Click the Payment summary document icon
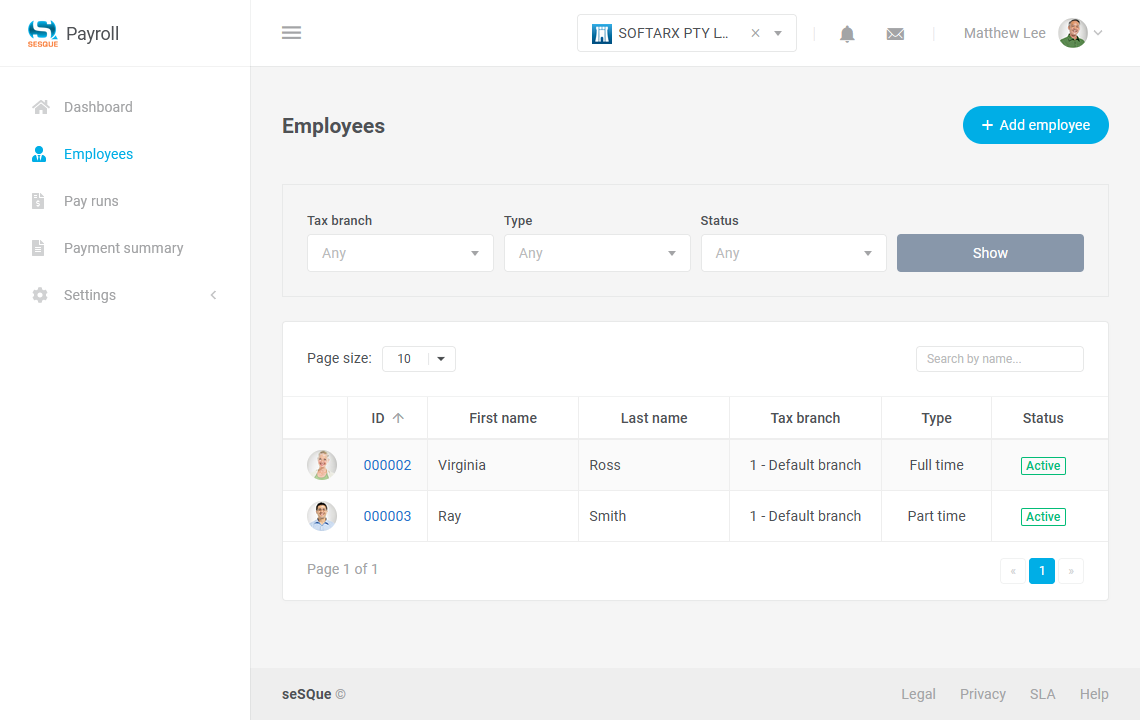 (x=39, y=248)
